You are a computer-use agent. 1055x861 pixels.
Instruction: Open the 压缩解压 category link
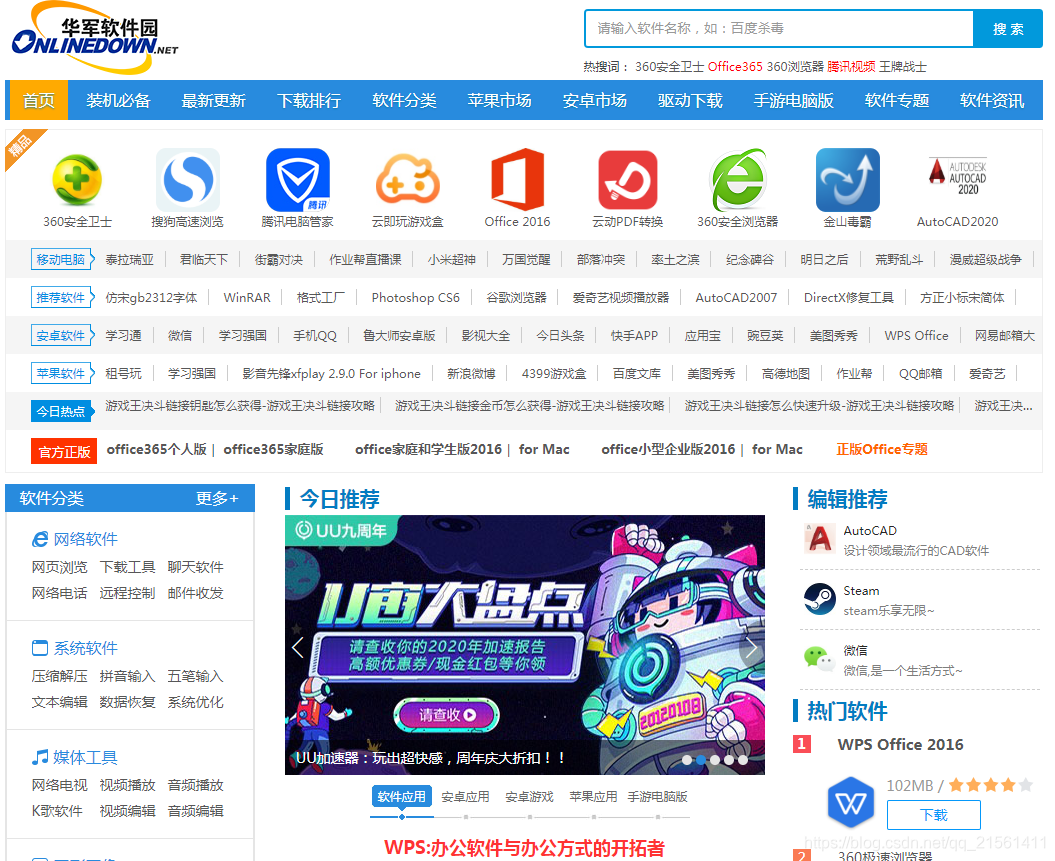[x=59, y=676]
